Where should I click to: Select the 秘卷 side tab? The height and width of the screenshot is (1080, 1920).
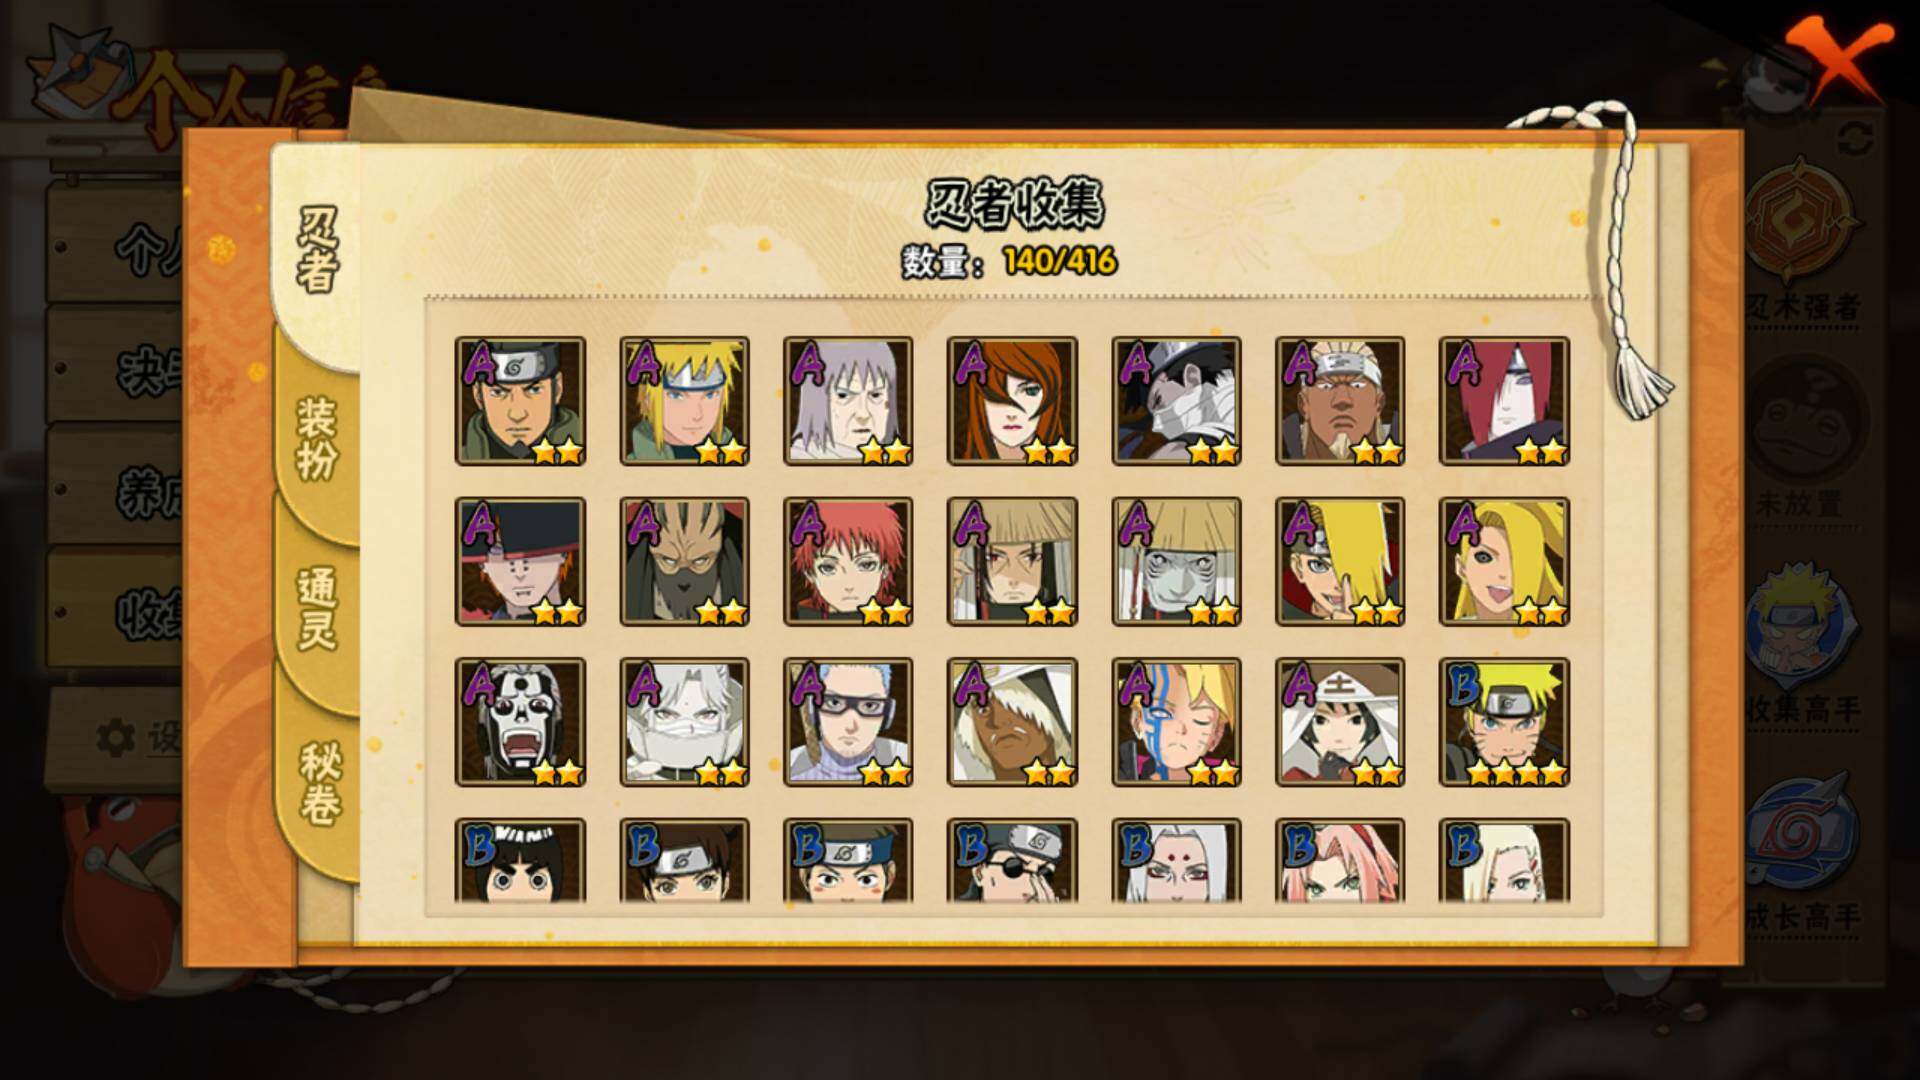(318, 781)
